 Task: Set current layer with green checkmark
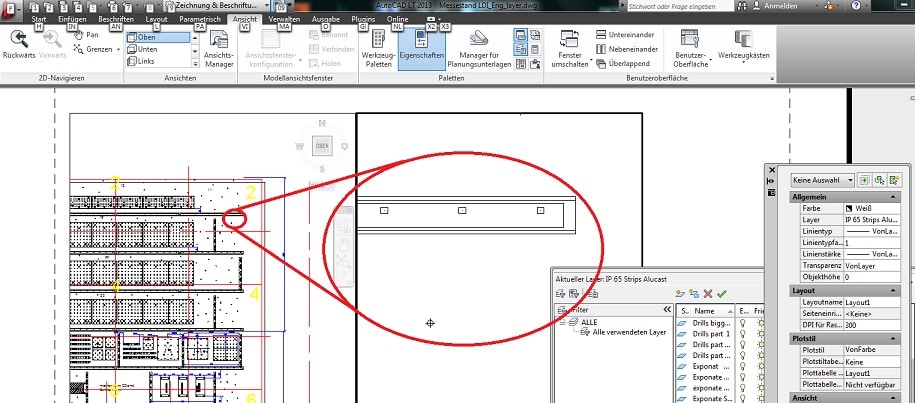[x=722, y=294]
